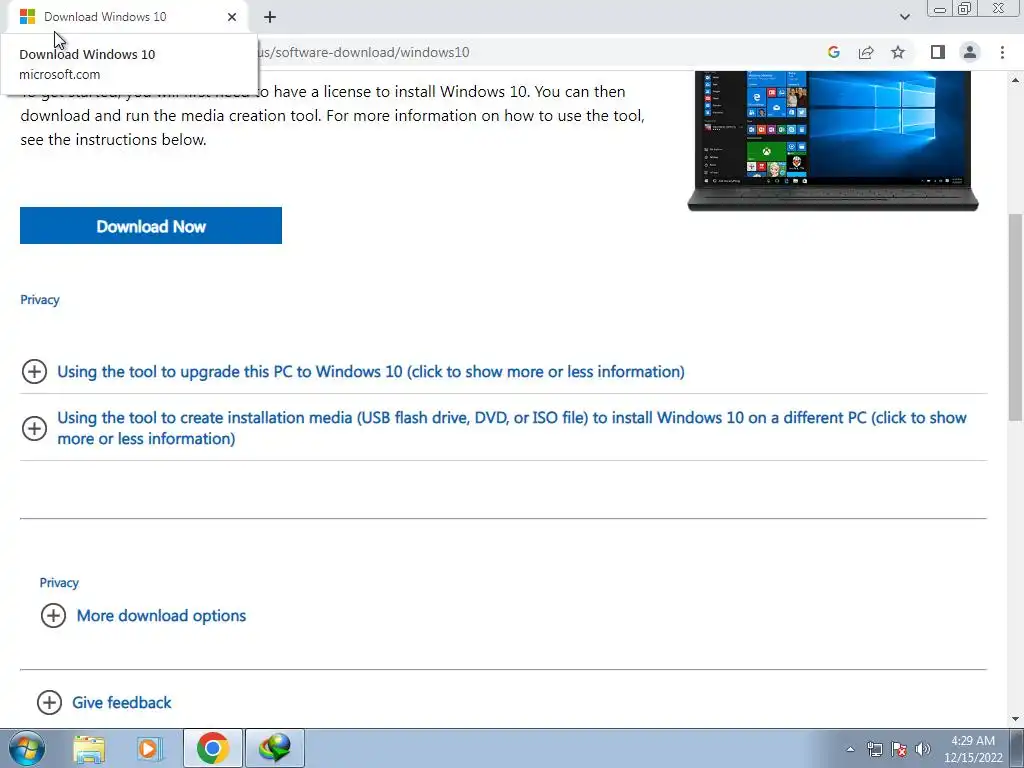1024x768 pixels.
Task: Open Action Center flag icon
Action: pyautogui.click(x=899, y=749)
